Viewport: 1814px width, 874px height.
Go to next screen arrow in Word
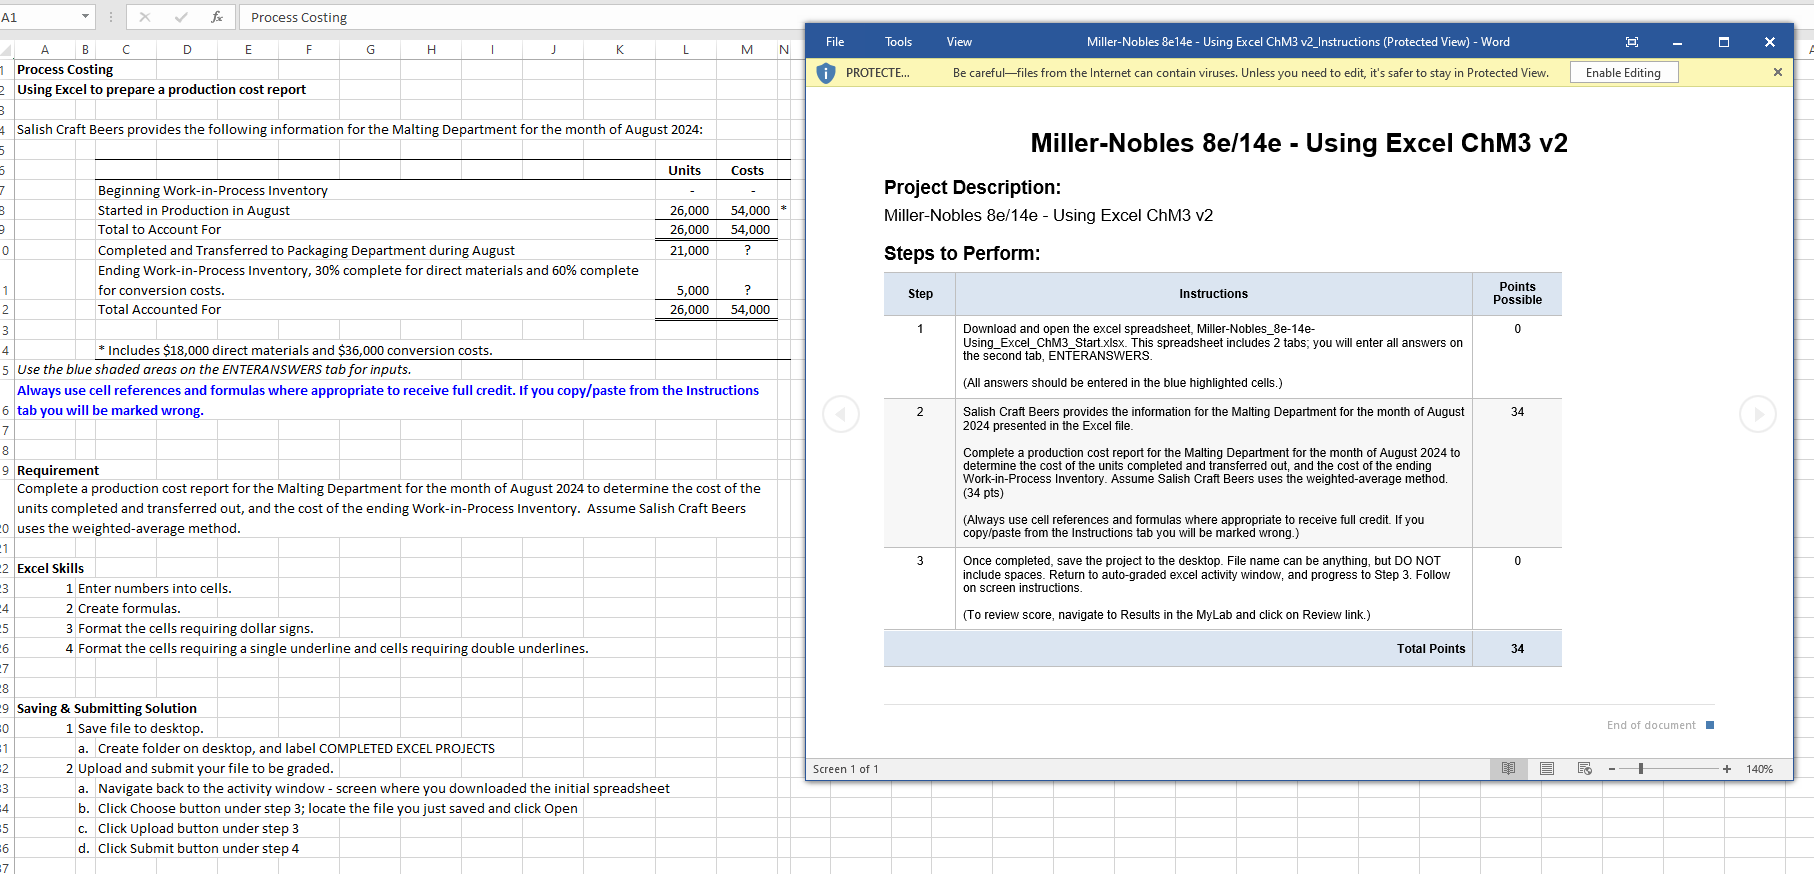[x=1758, y=414]
